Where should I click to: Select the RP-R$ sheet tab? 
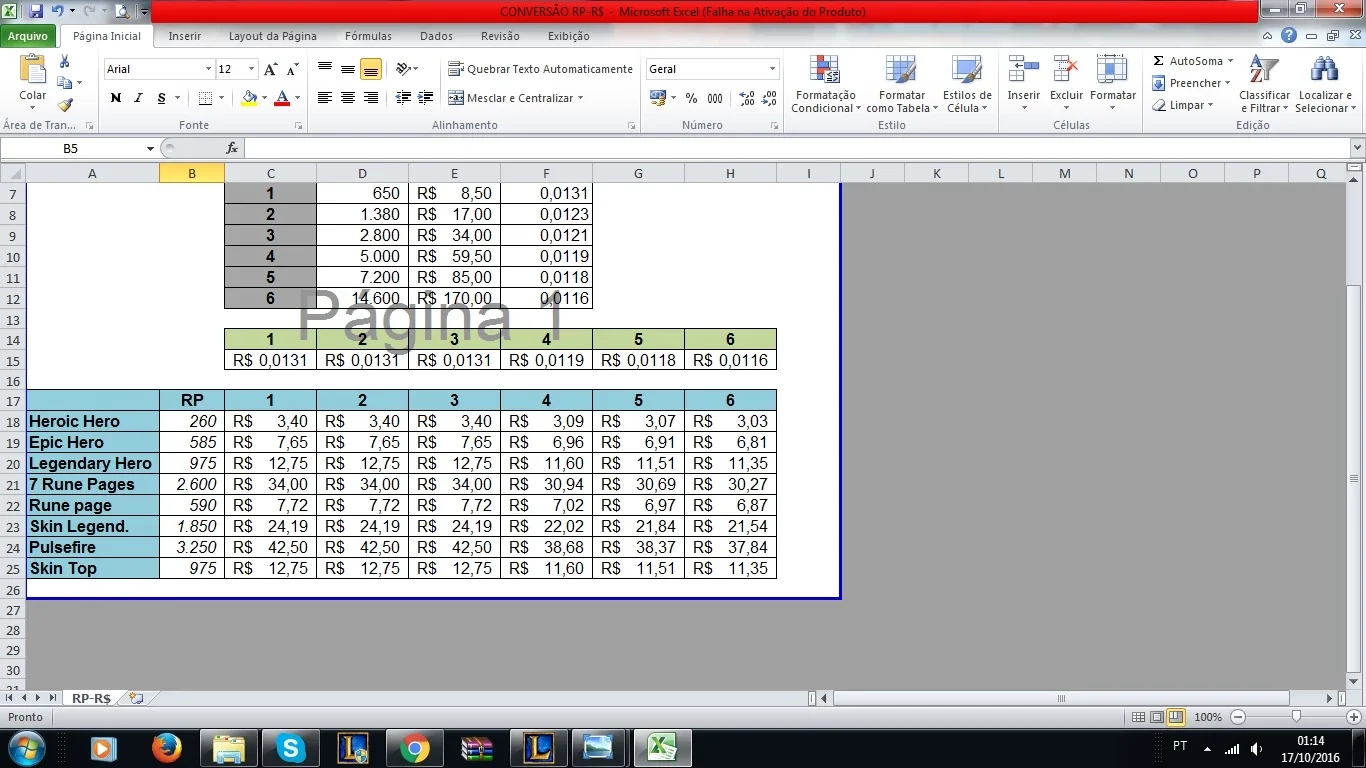pos(91,698)
